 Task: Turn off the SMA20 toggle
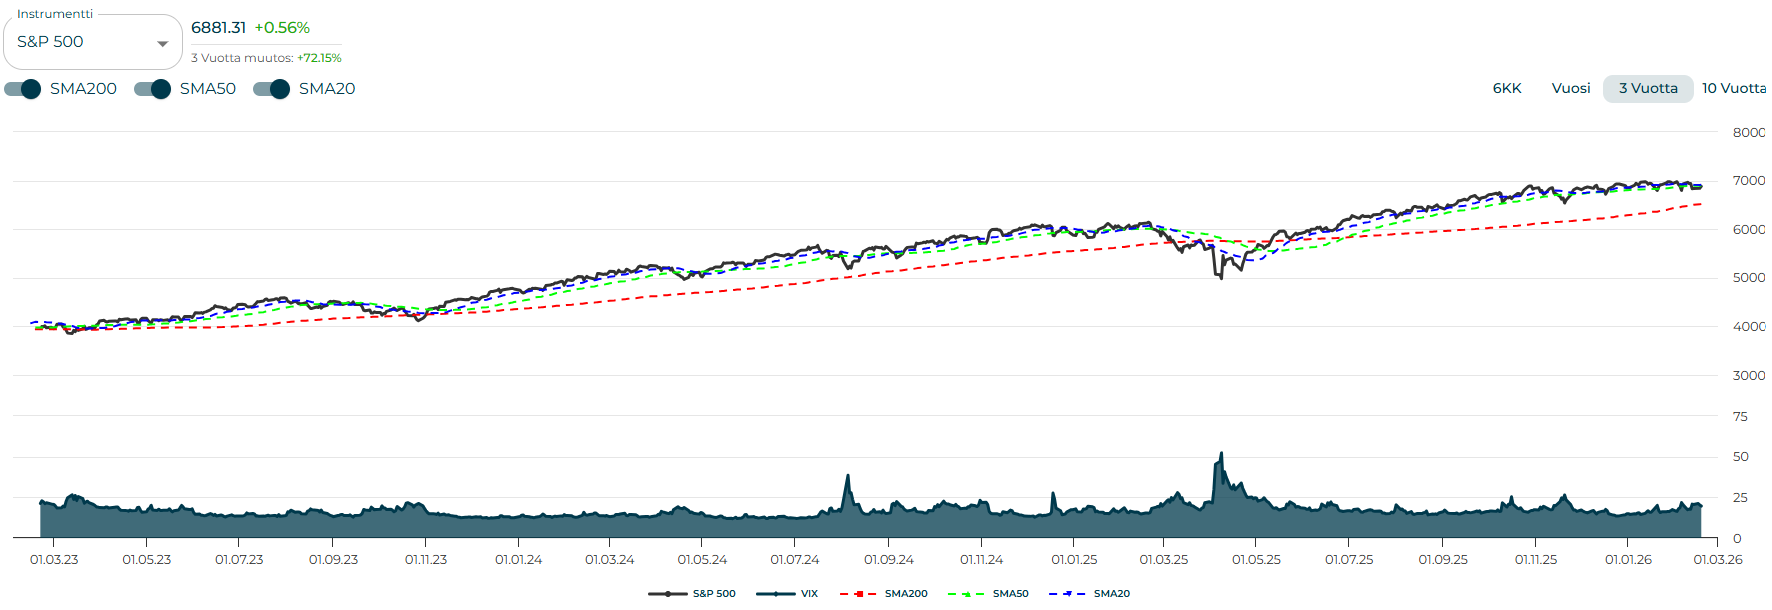click(x=272, y=89)
